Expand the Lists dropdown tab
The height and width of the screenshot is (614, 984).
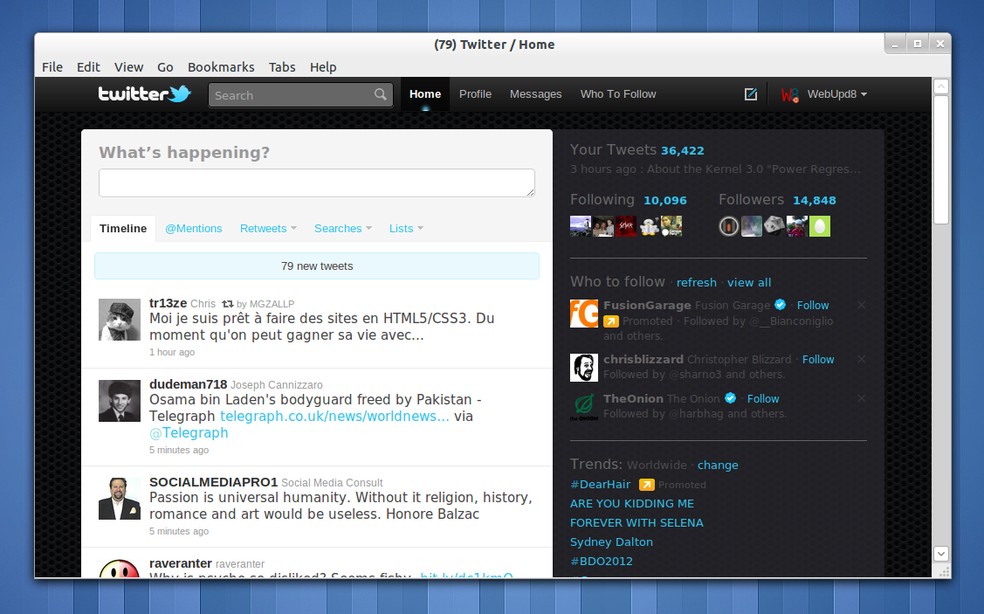406,229
